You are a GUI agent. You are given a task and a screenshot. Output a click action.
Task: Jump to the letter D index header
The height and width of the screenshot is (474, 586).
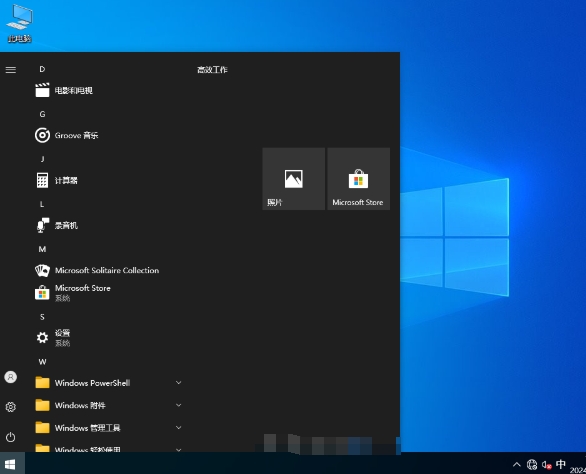(x=42, y=69)
